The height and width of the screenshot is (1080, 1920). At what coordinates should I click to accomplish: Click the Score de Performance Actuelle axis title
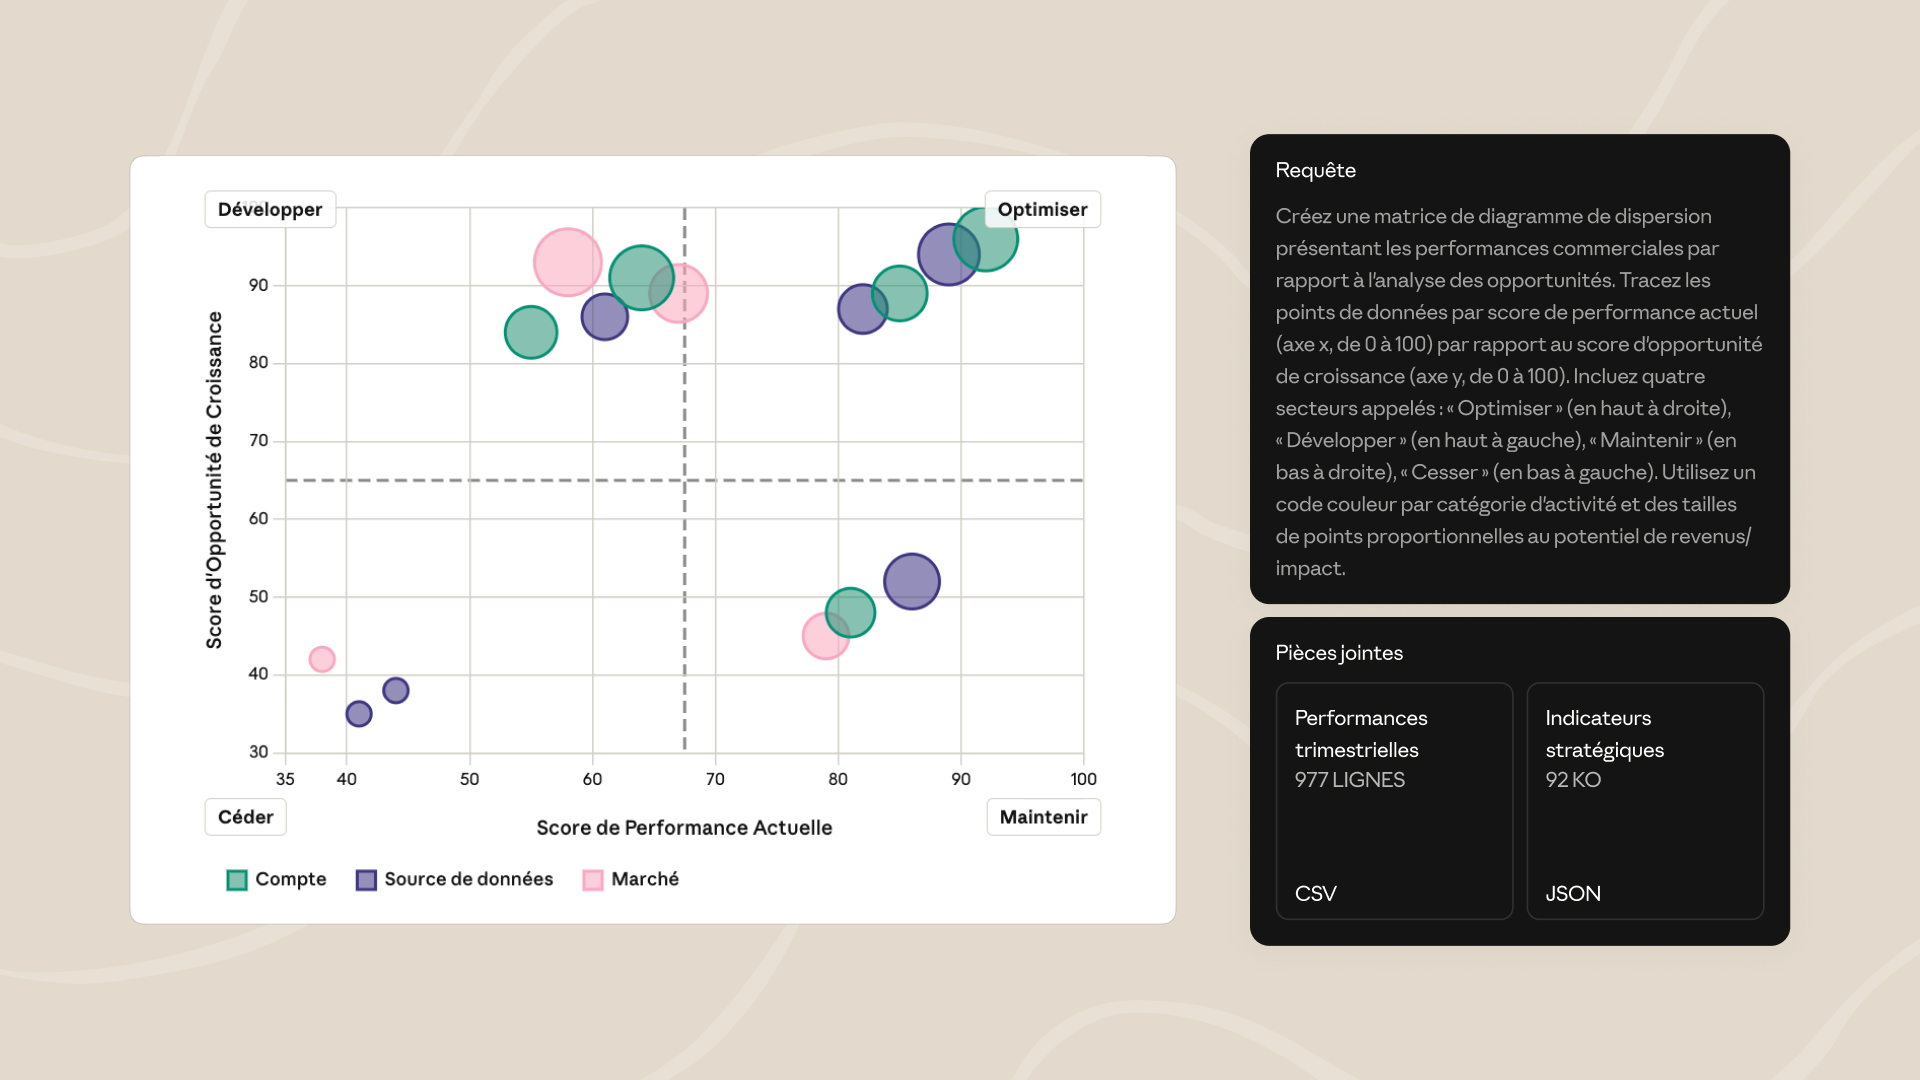684,828
